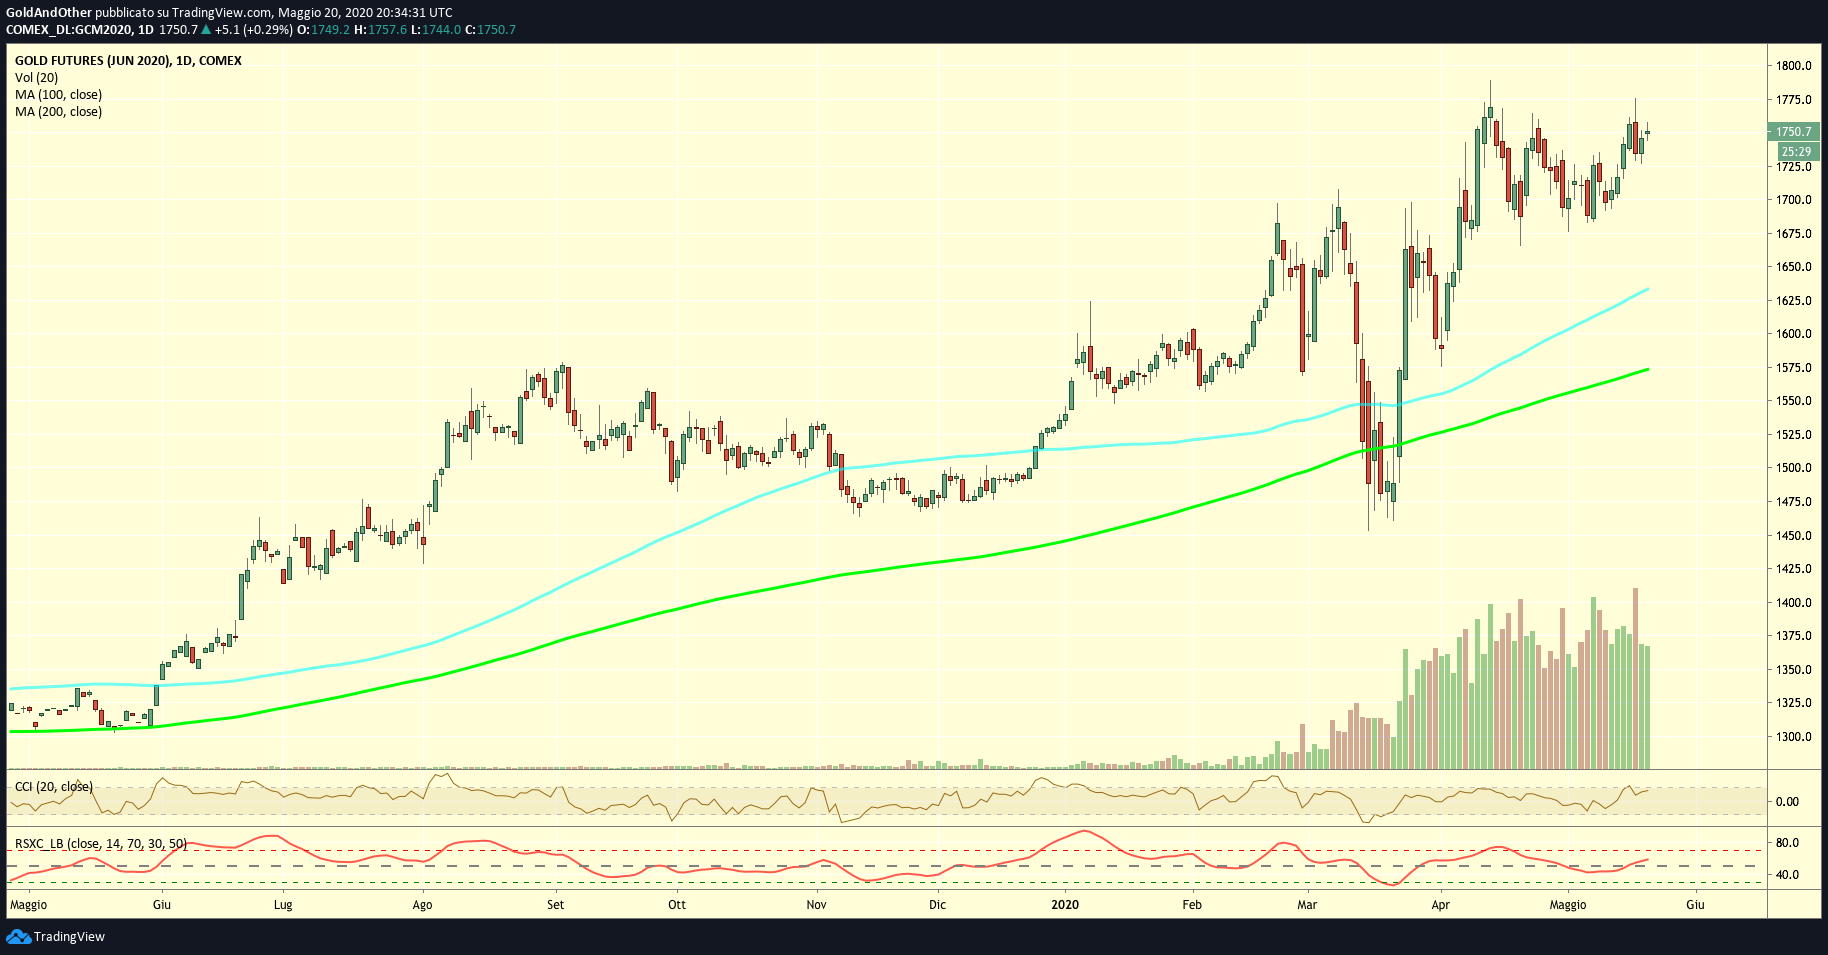Click the TradingView cloud logo icon
The image size is (1828, 955).
pos(18,937)
